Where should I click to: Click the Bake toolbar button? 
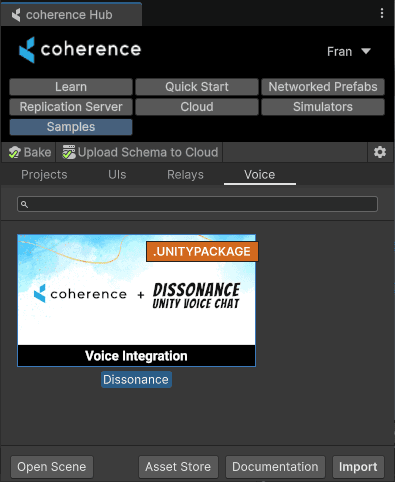(30, 152)
